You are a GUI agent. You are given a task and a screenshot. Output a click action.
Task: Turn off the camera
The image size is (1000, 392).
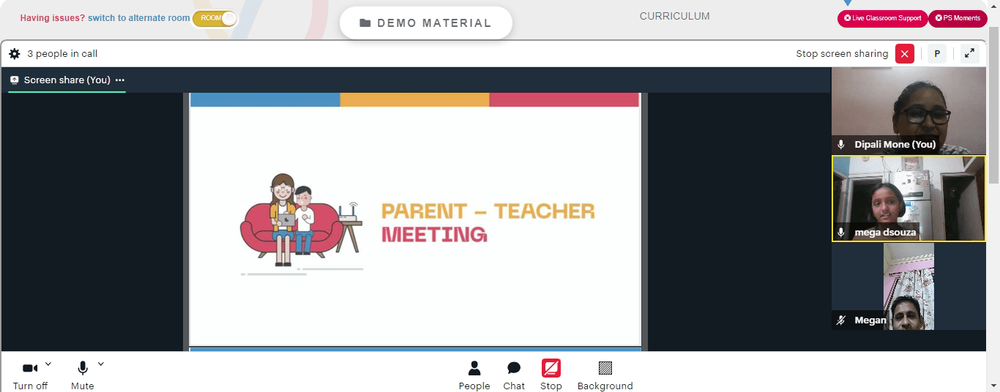pos(30,375)
